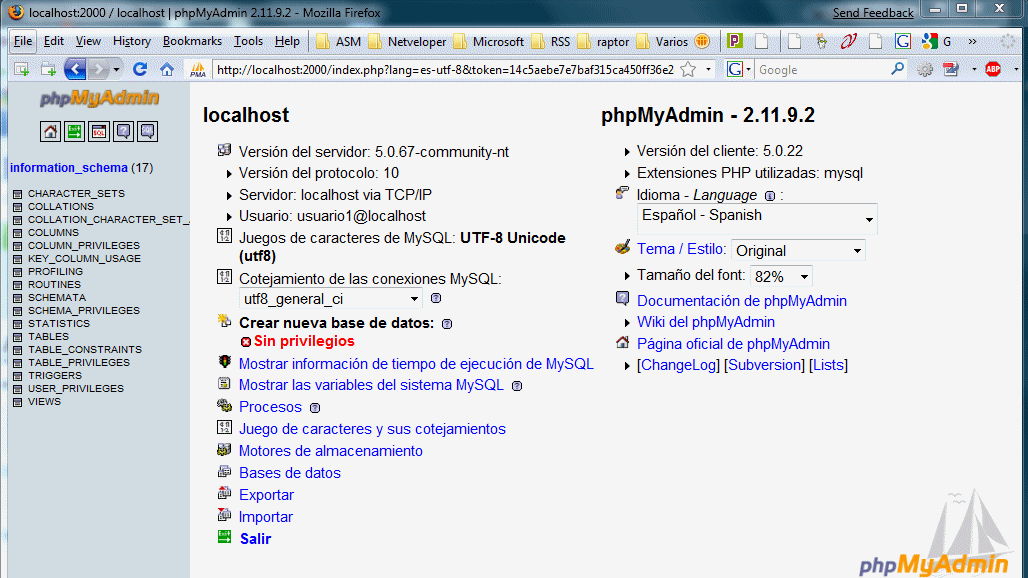Open new tab icon on navigation toolbar
Viewport: 1028px width, 578px height.
(22, 69)
